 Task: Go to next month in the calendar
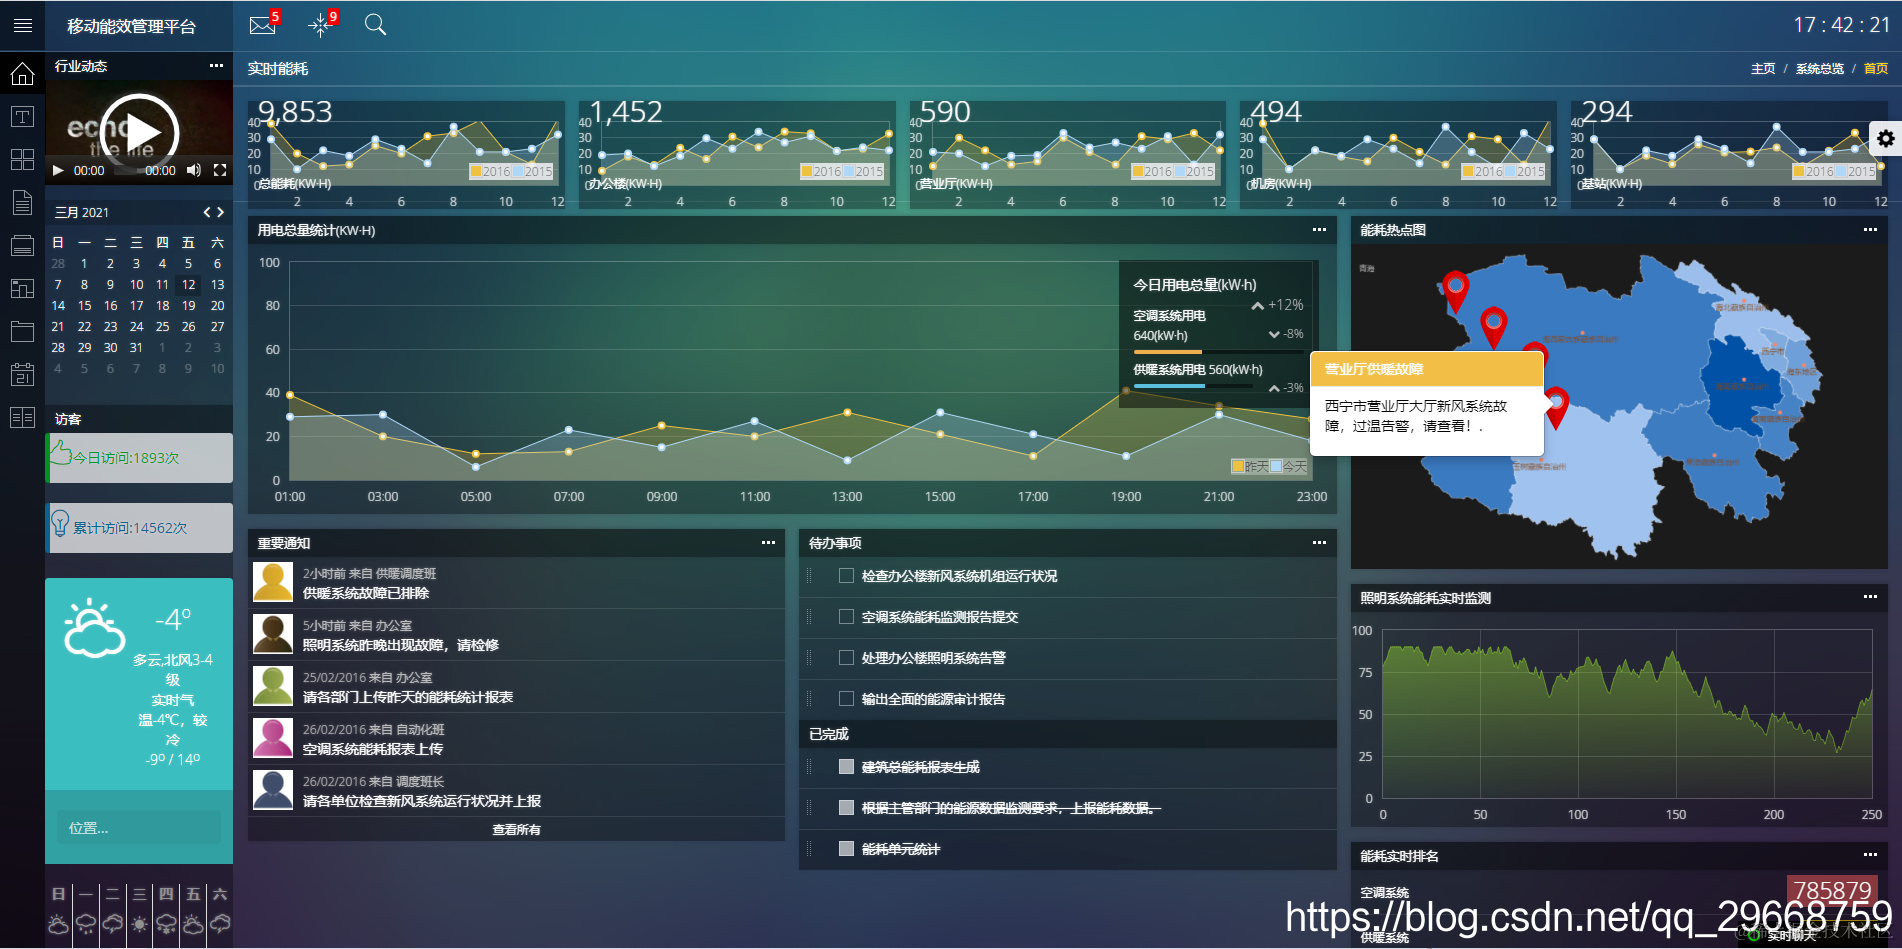220,212
